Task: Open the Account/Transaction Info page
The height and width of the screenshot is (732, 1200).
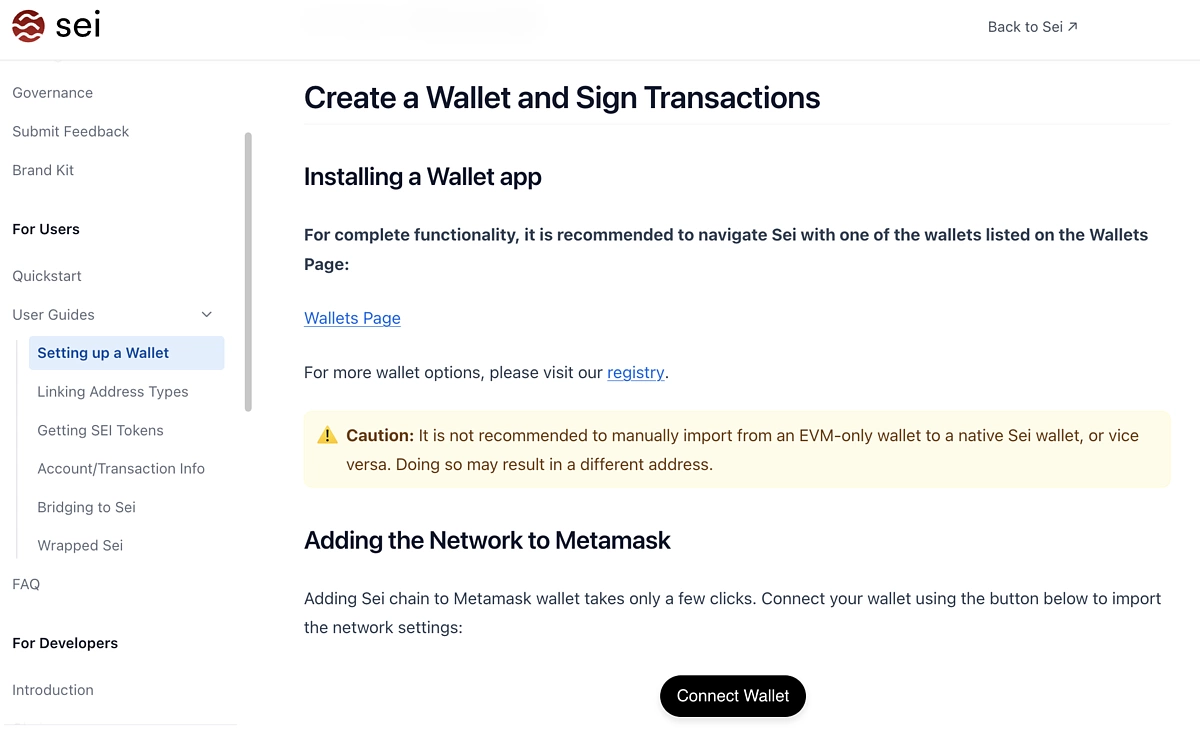Action: pos(121,468)
